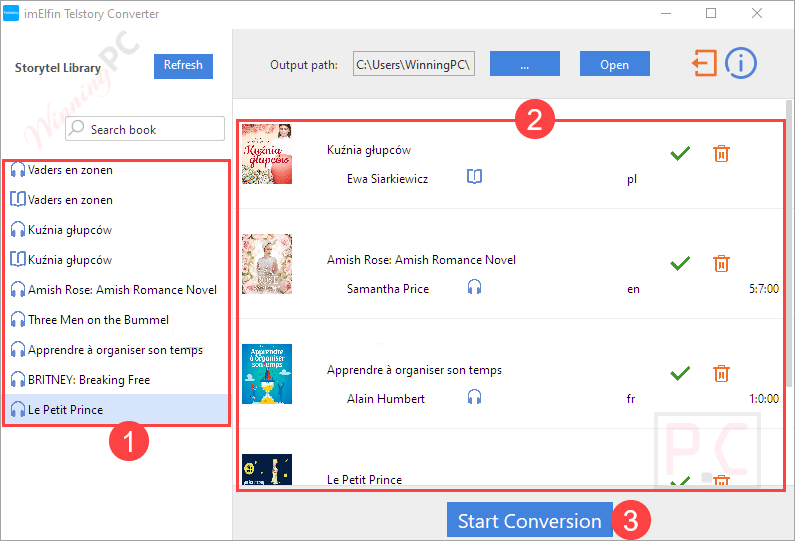Screen dimensions: 795x541
Task: Click the magnifier icon in the search box
Action: [x=77, y=127]
